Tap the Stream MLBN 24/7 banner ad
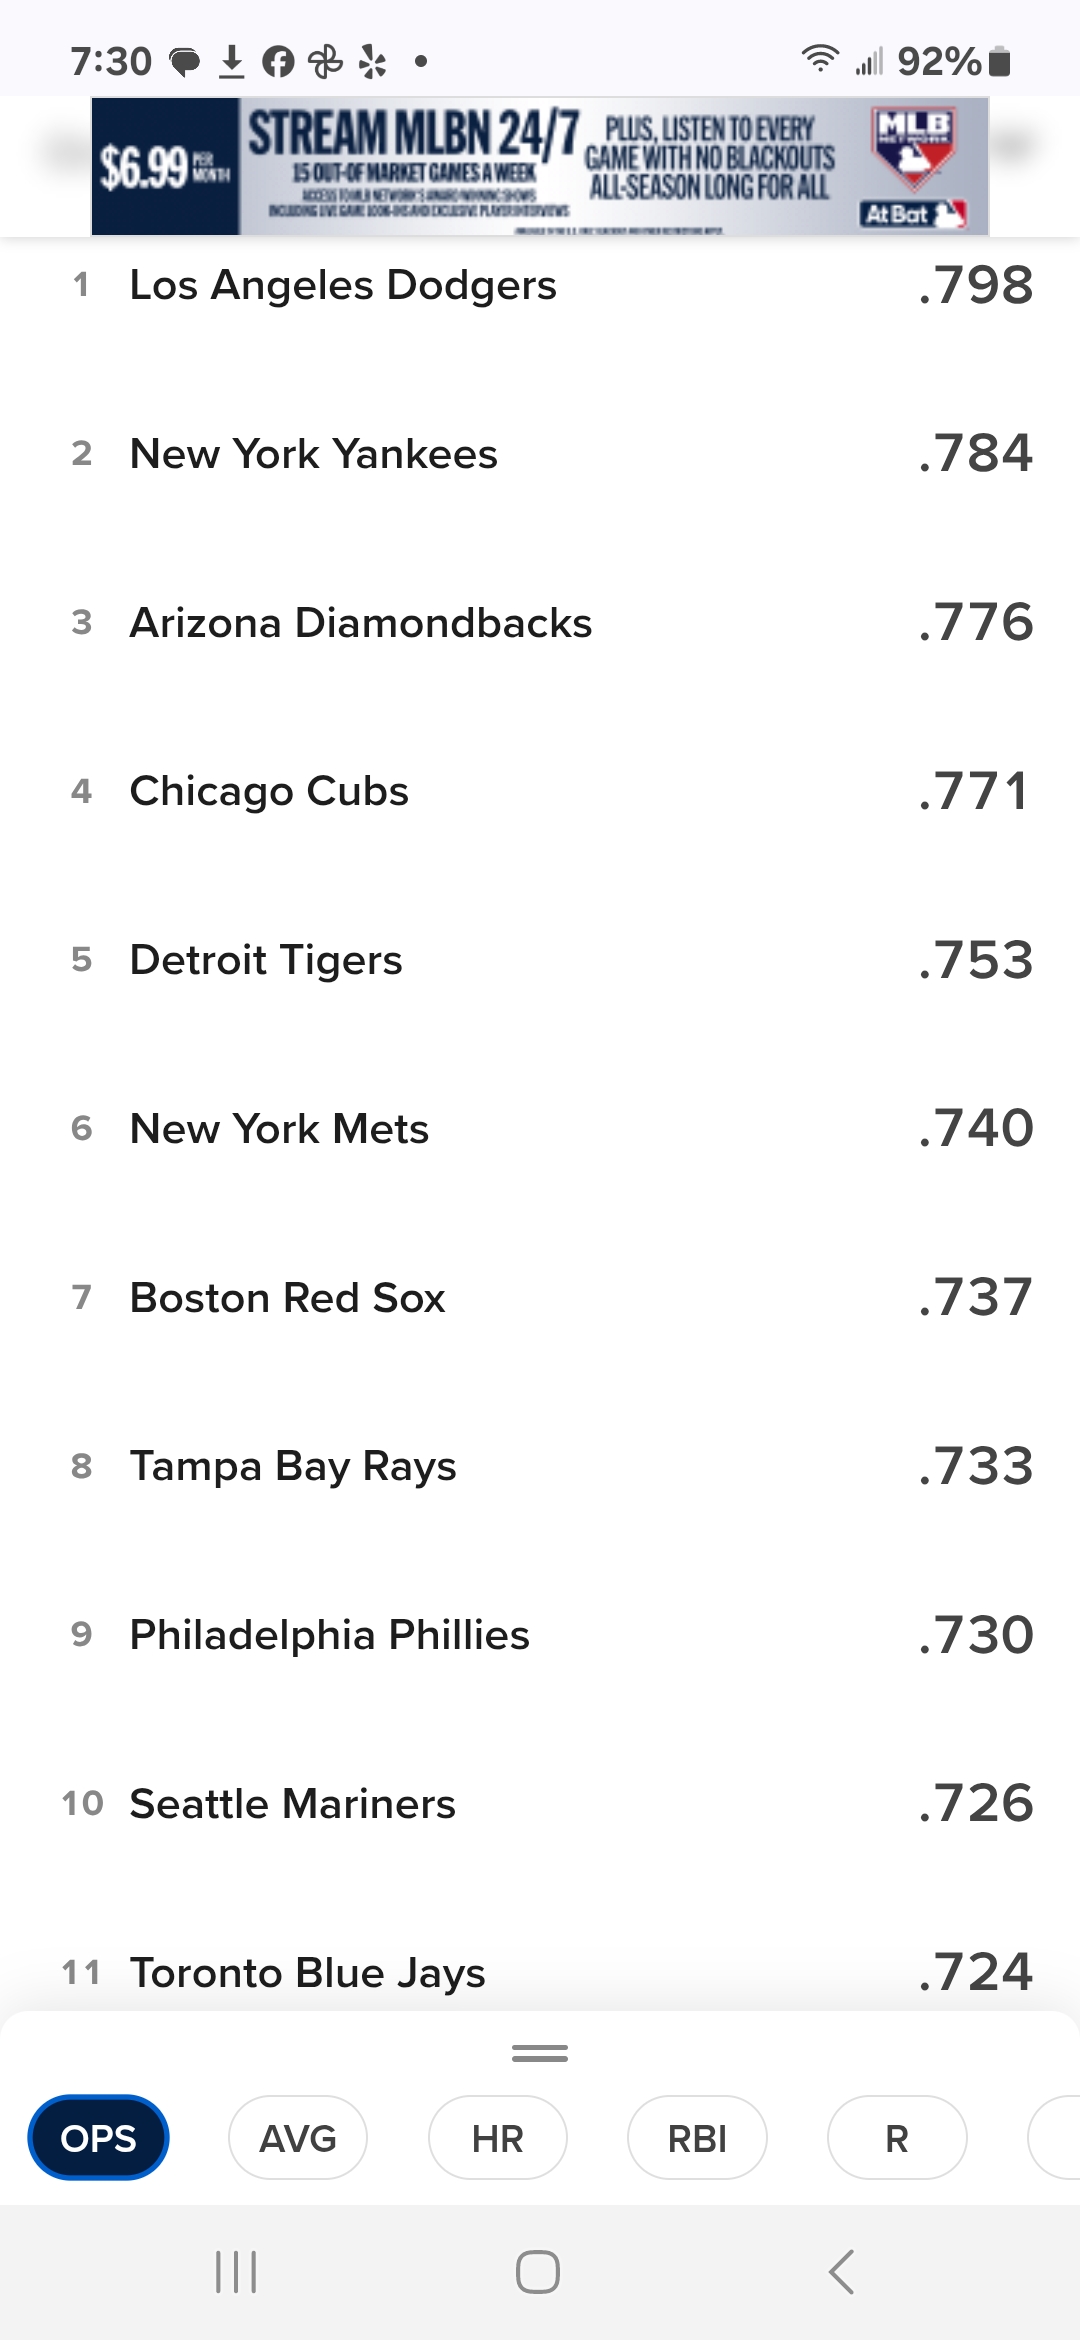The width and height of the screenshot is (1080, 2340). (x=540, y=166)
